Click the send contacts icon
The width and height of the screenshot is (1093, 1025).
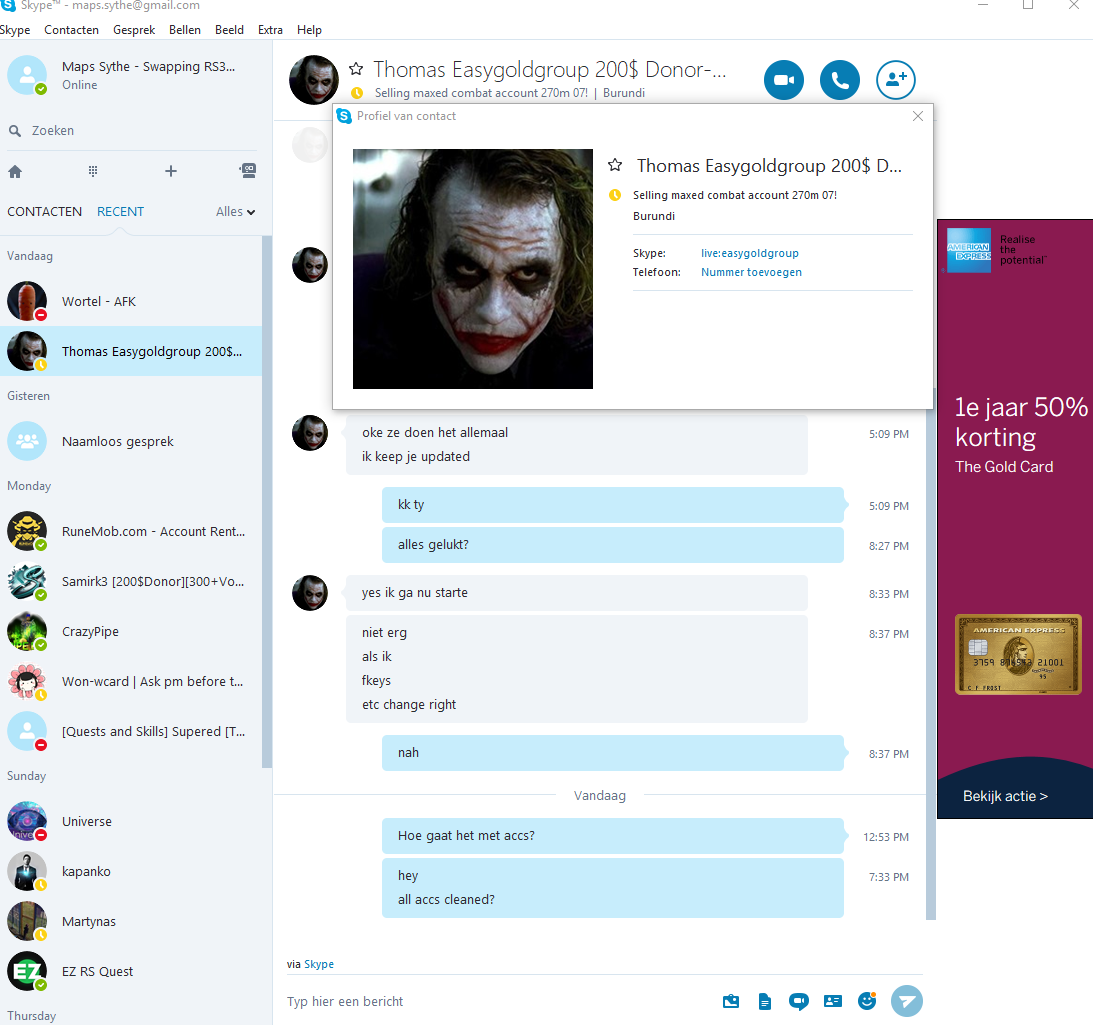(833, 1001)
